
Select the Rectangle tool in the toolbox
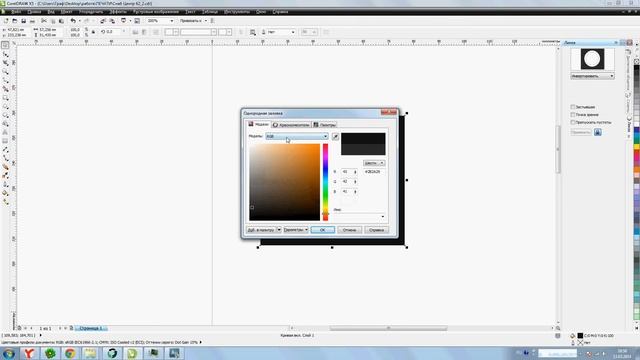click(x=5, y=98)
